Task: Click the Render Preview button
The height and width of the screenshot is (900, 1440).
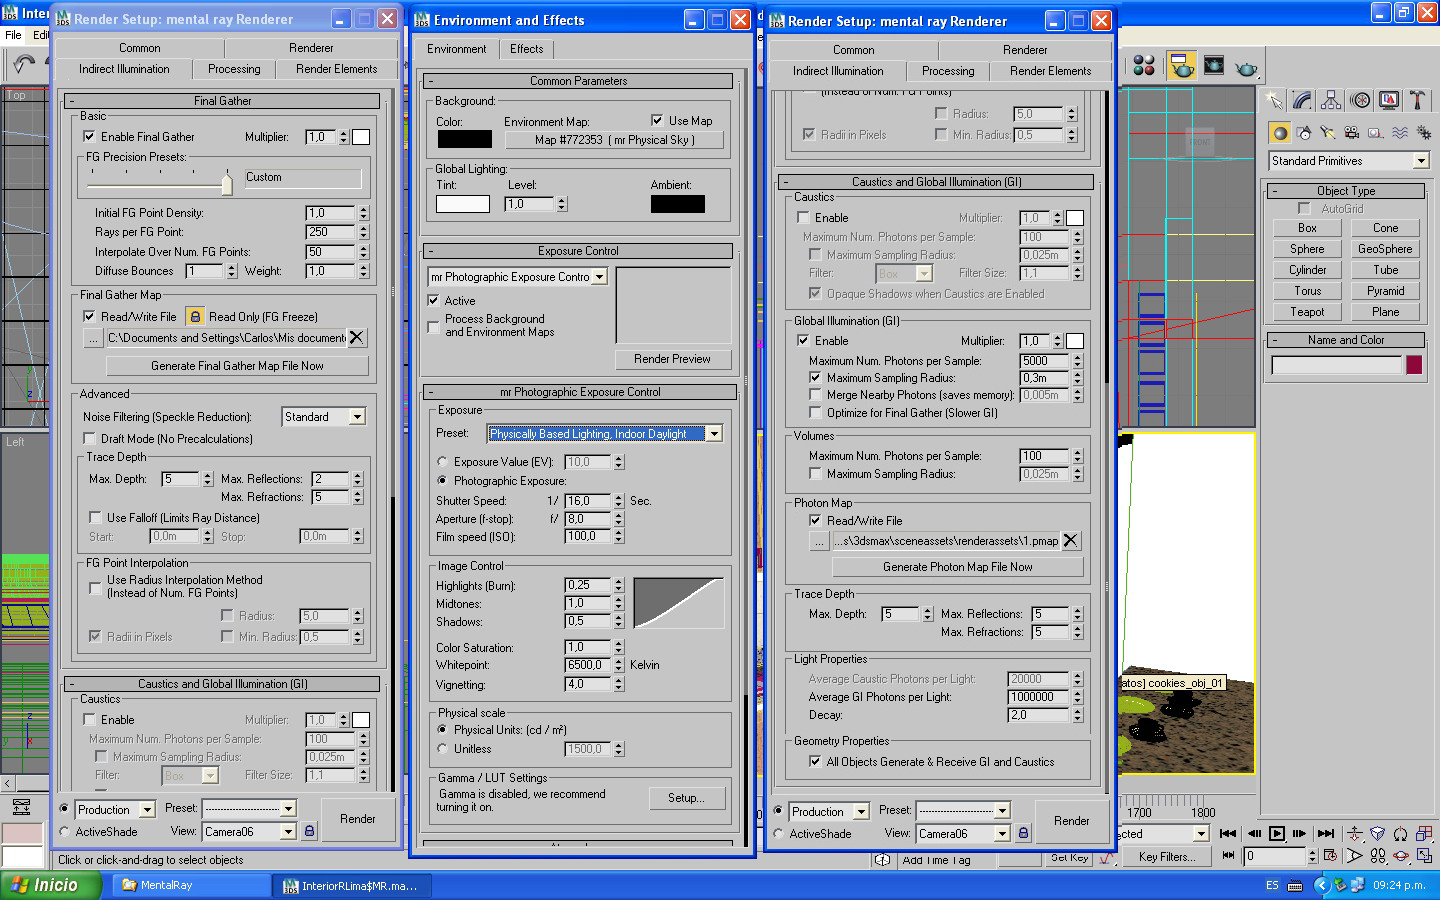Action: 672,359
